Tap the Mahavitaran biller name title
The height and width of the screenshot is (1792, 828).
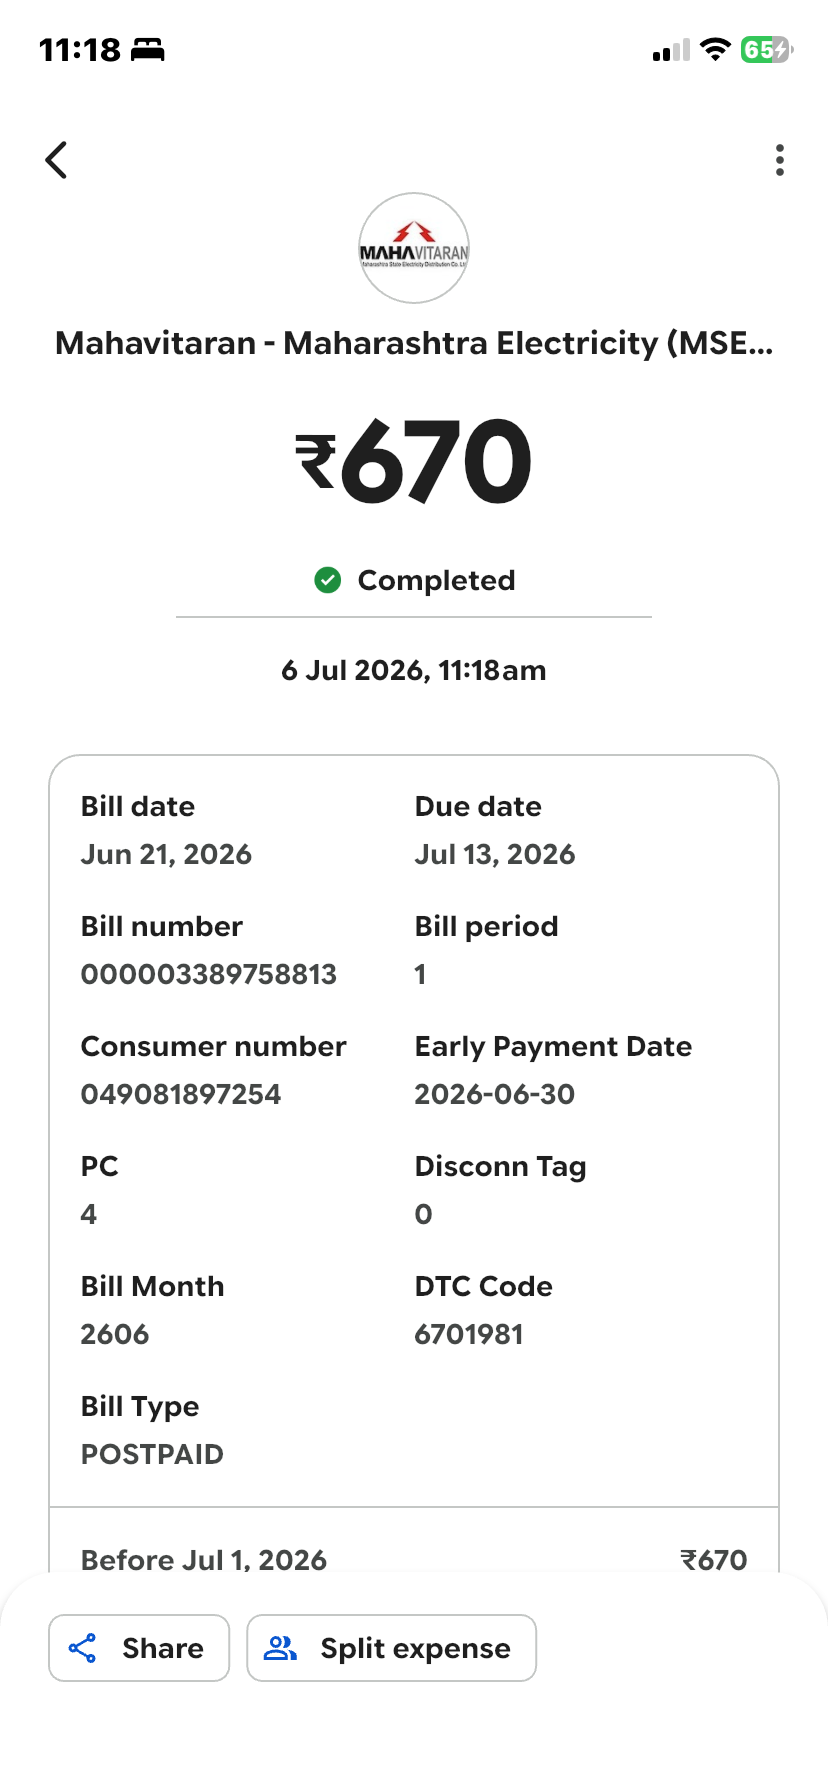point(414,343)
